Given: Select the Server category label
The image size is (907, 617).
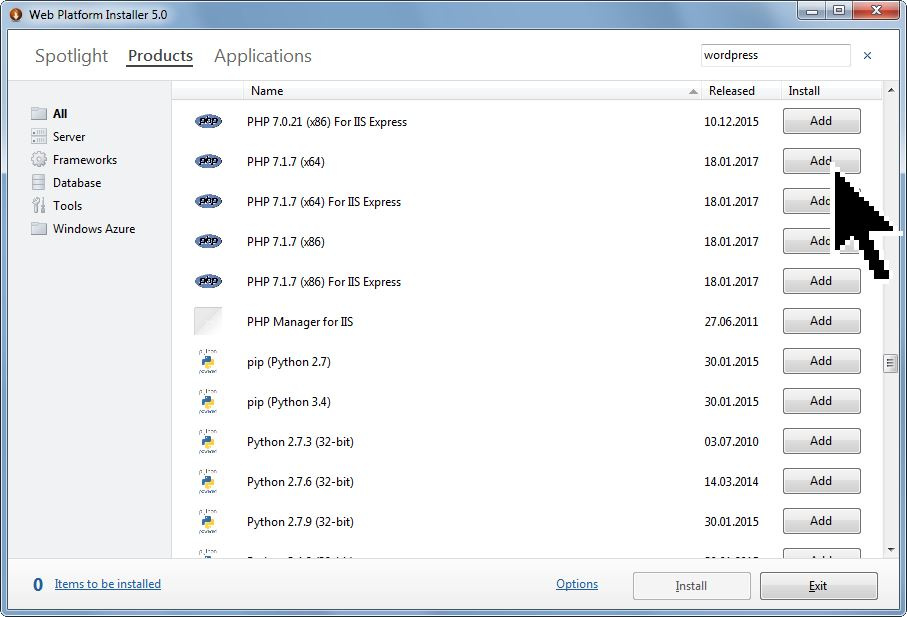Looking at the screenshot, I should click(x=69, y=136).
